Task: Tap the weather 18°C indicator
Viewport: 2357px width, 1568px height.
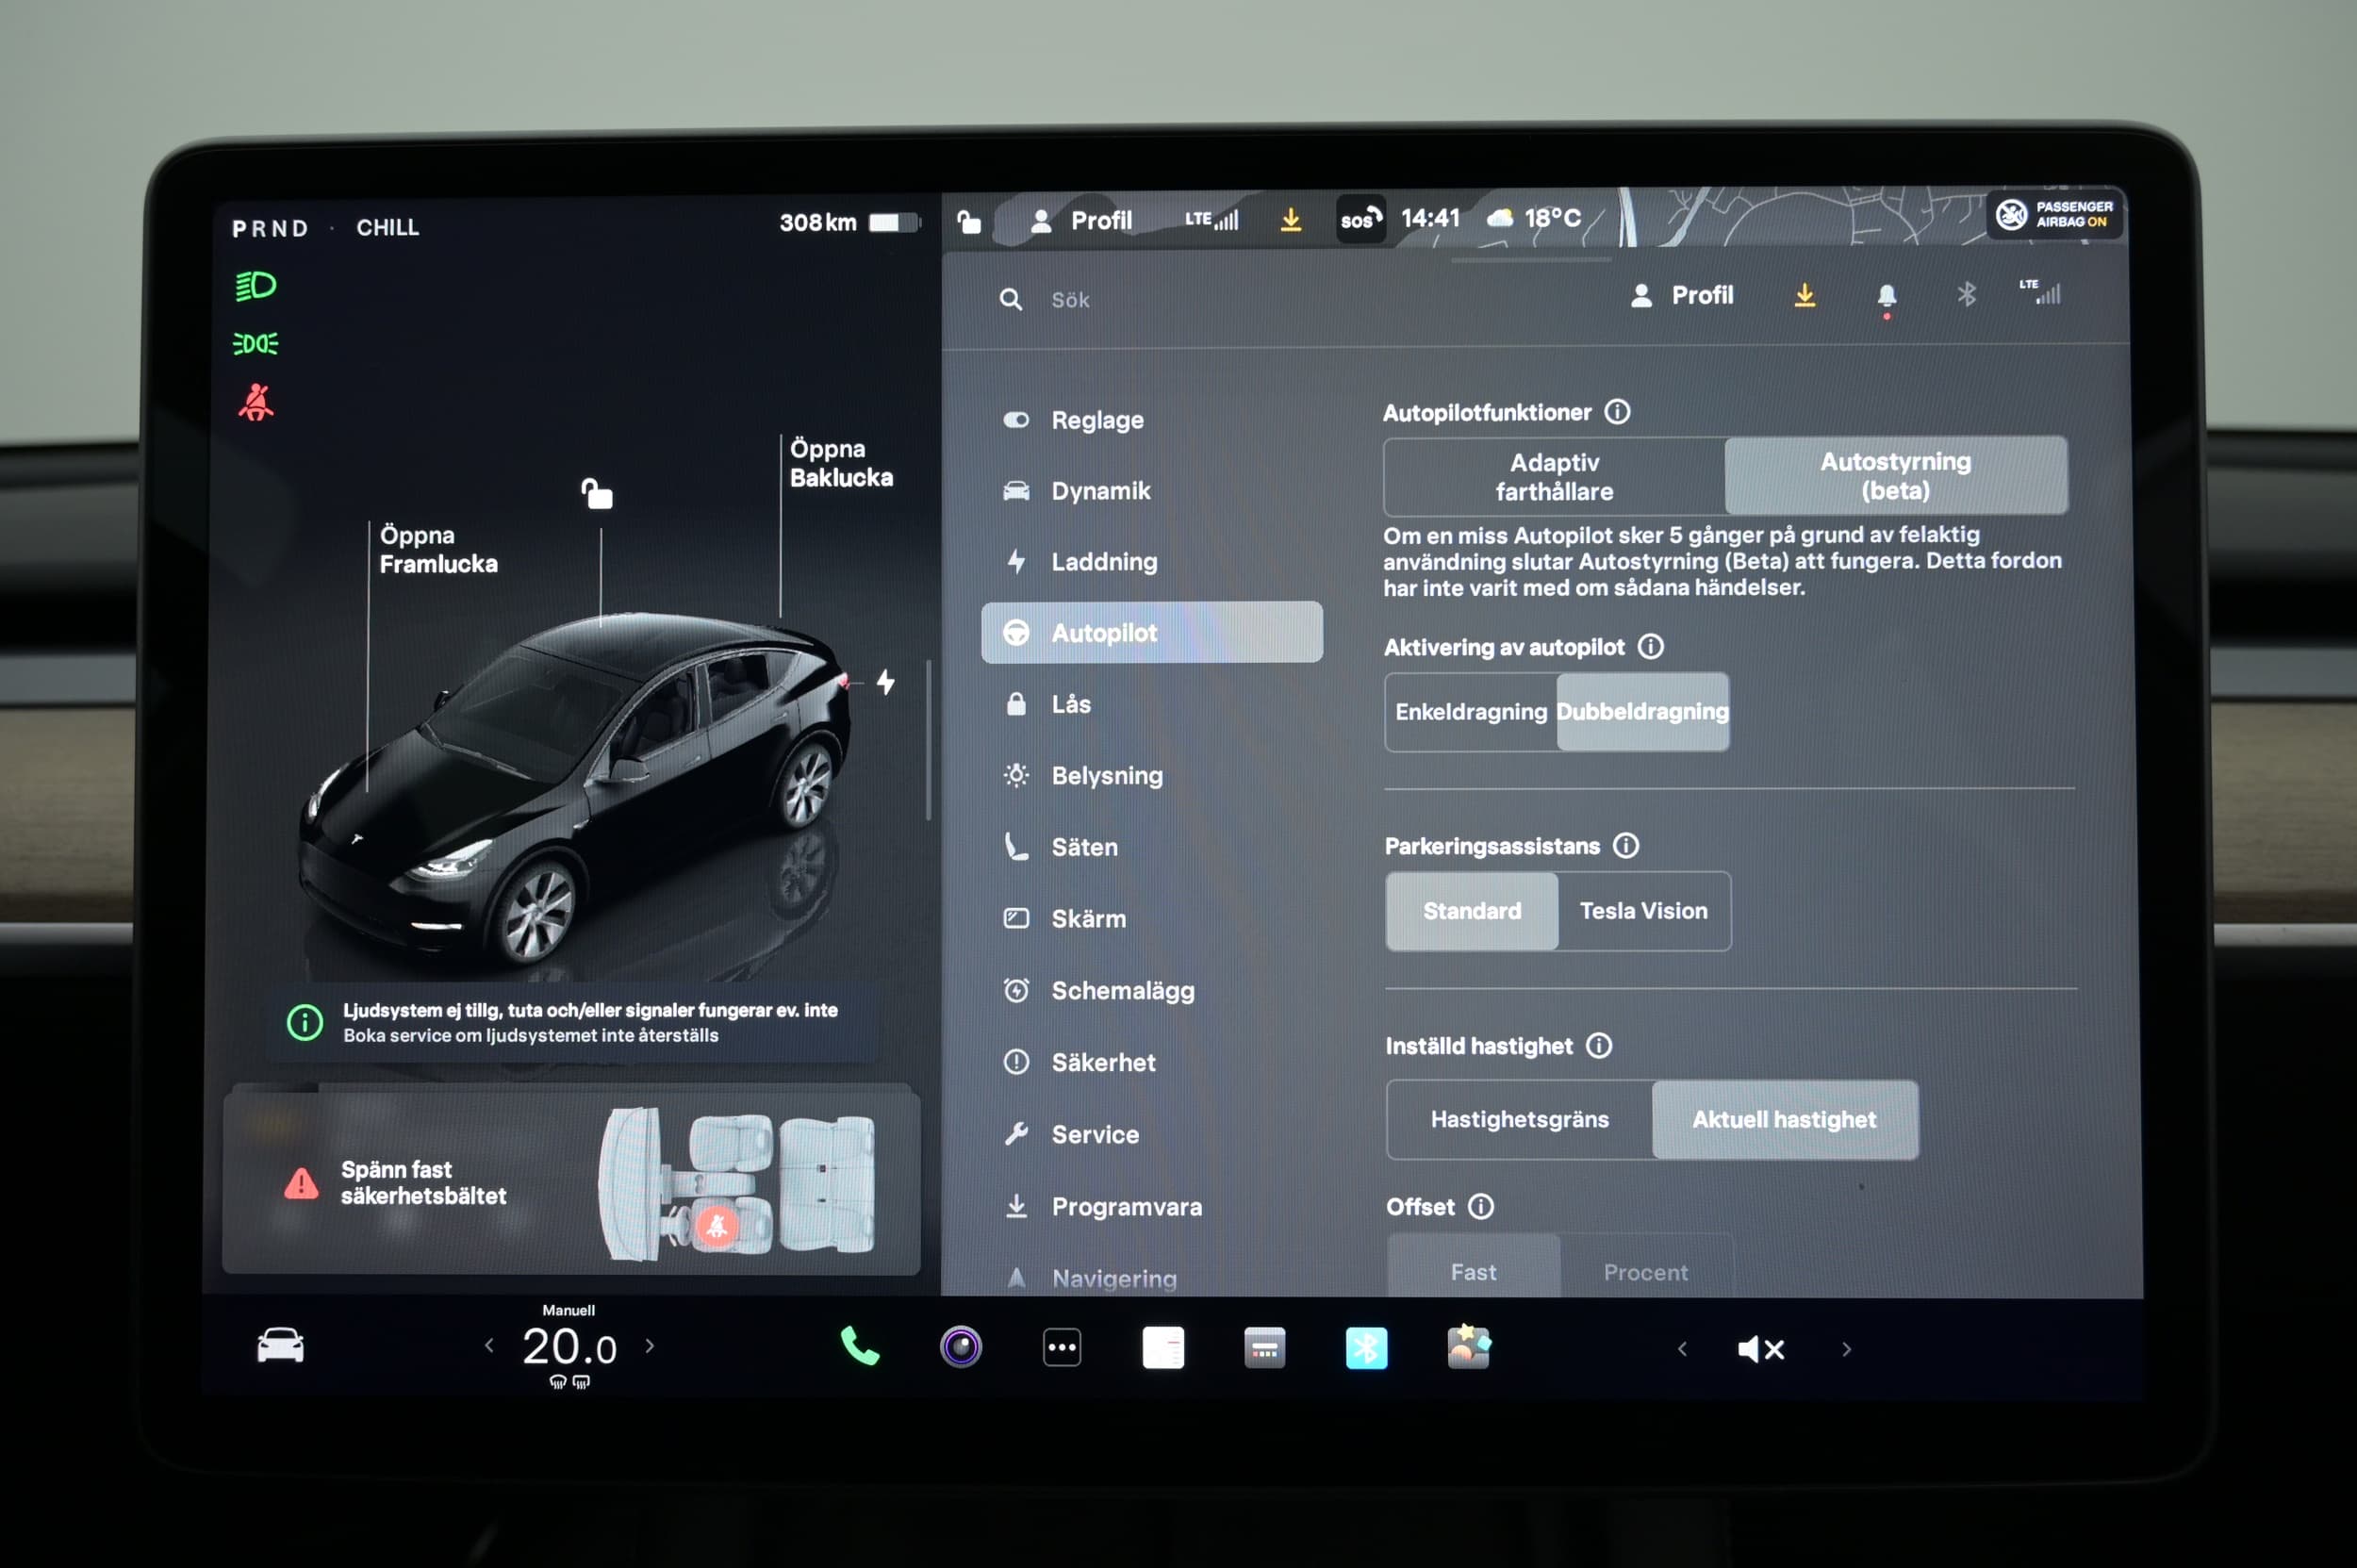Action: tap(1534, 218)
